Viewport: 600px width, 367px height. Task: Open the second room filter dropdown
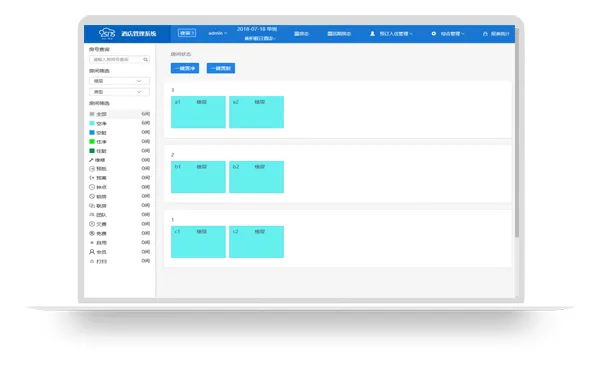click(119, 92)
